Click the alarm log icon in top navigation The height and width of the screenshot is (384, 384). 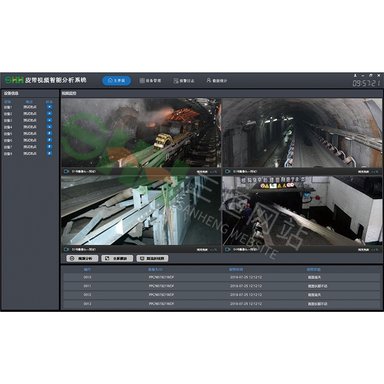176,81
